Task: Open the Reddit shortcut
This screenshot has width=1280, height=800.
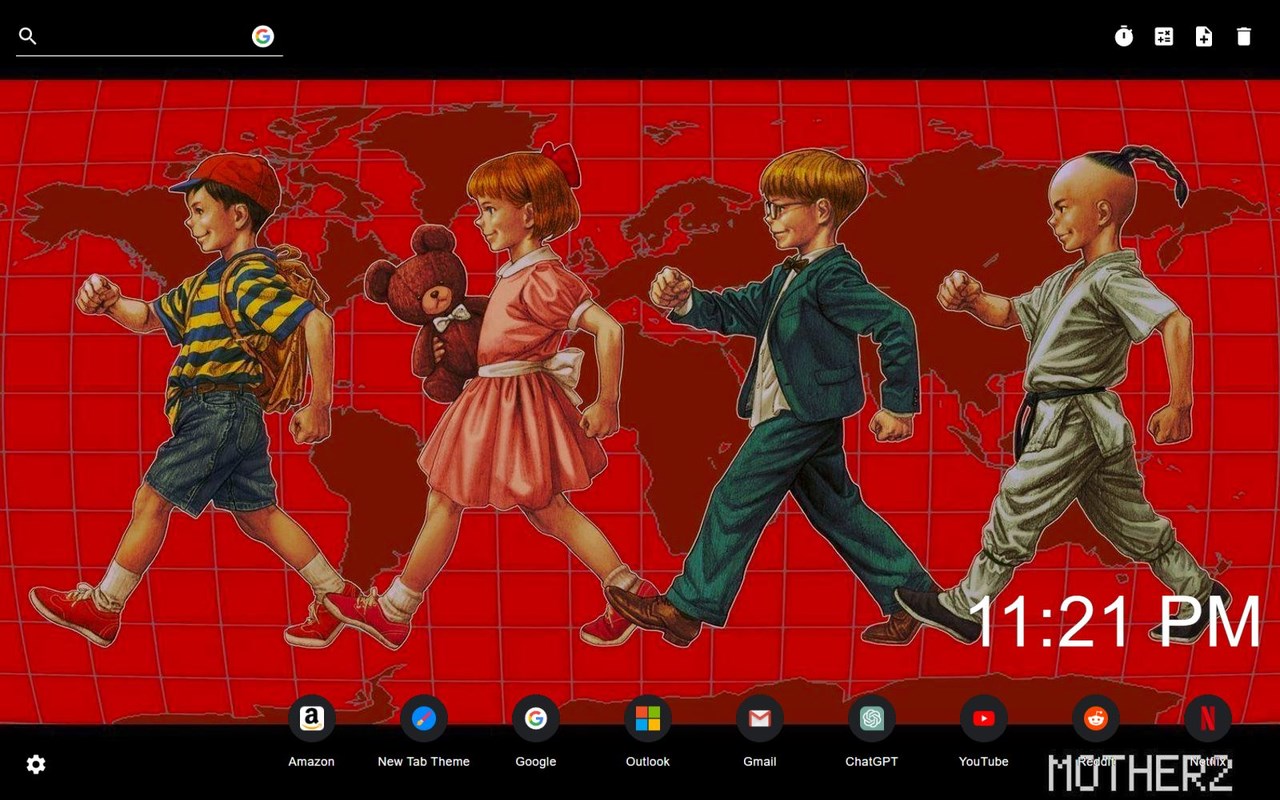Action: pos(1096,719)
